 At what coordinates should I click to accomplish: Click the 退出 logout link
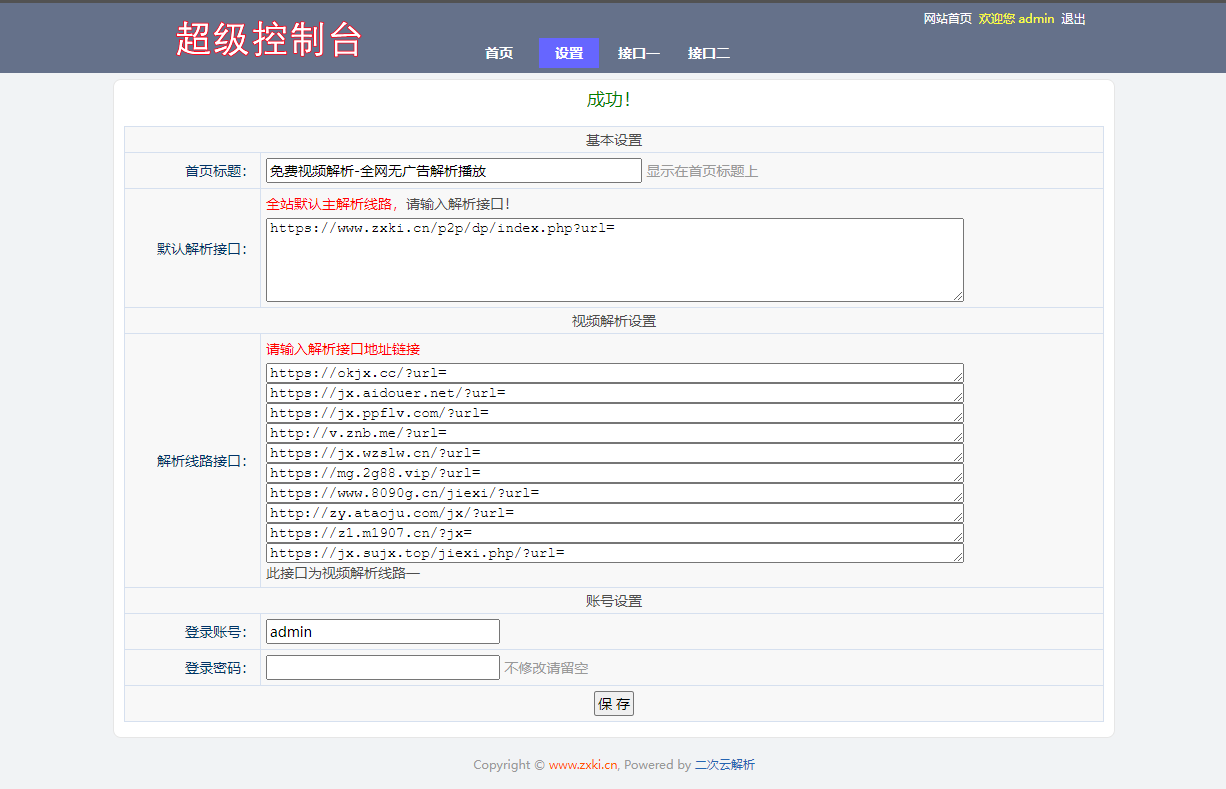pos(1072,18)
